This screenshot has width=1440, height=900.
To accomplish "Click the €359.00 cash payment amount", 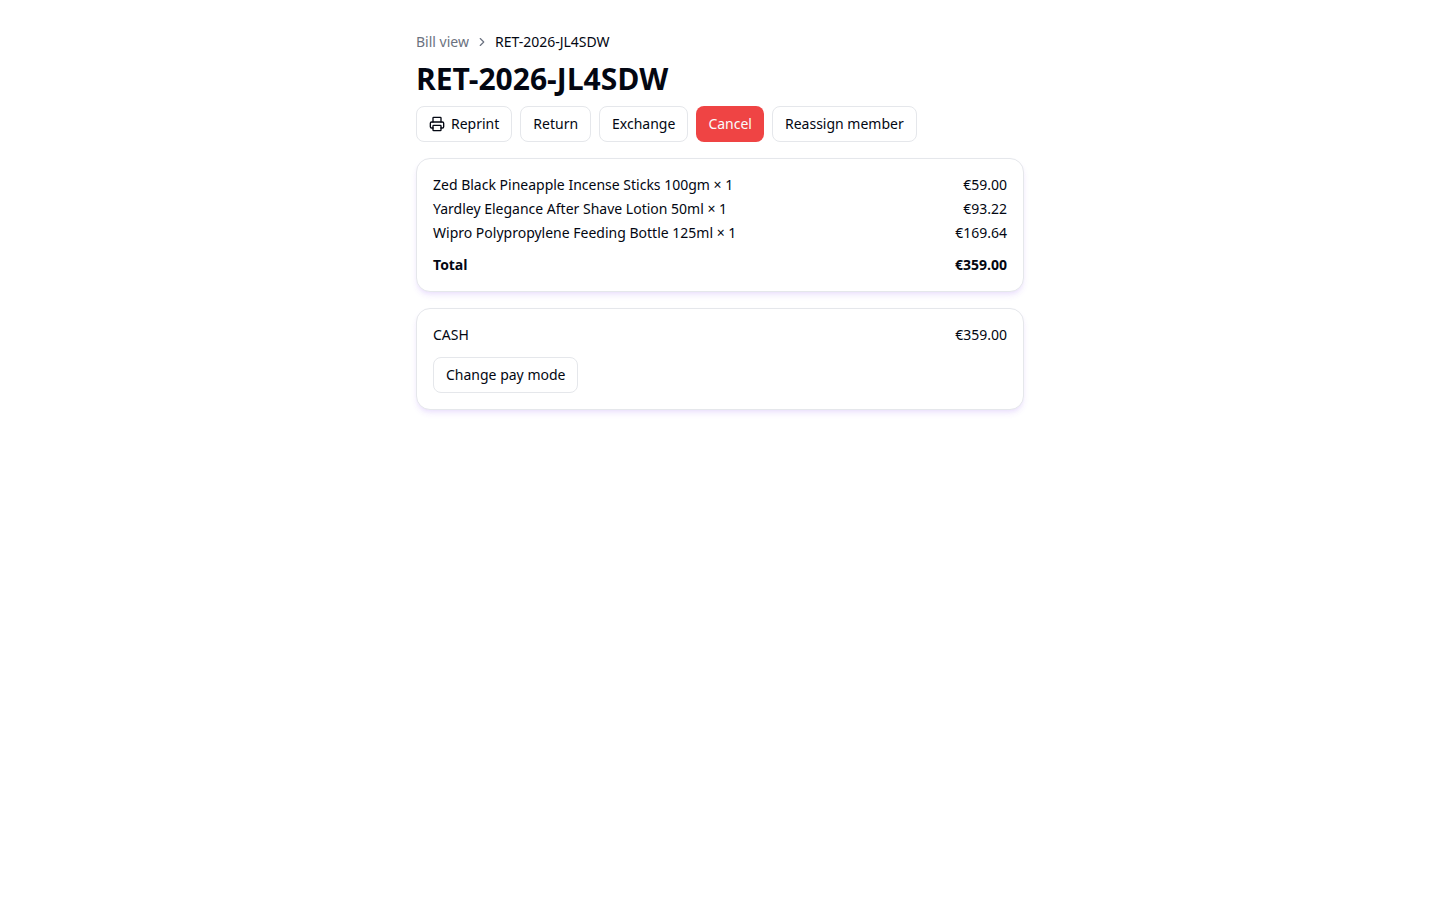I will click(x=981, y=335).
